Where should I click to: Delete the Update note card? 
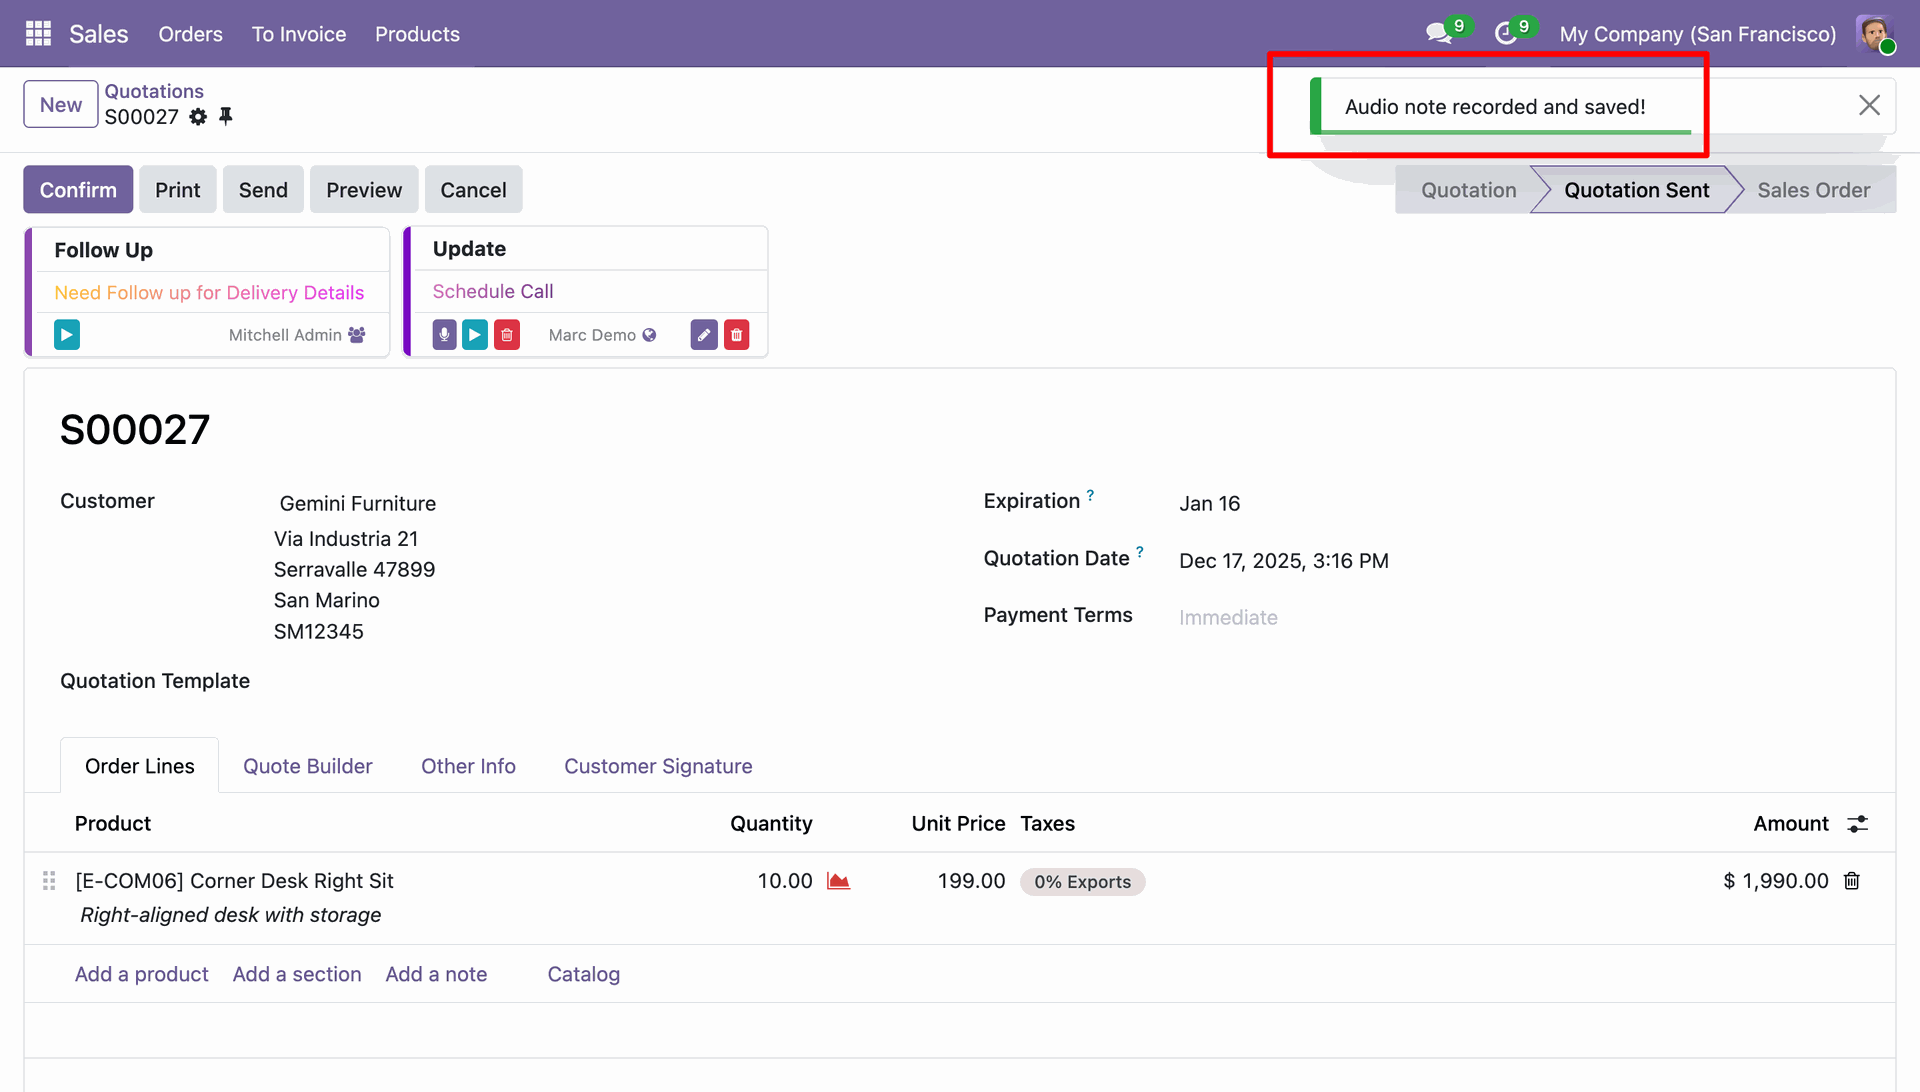737,335
